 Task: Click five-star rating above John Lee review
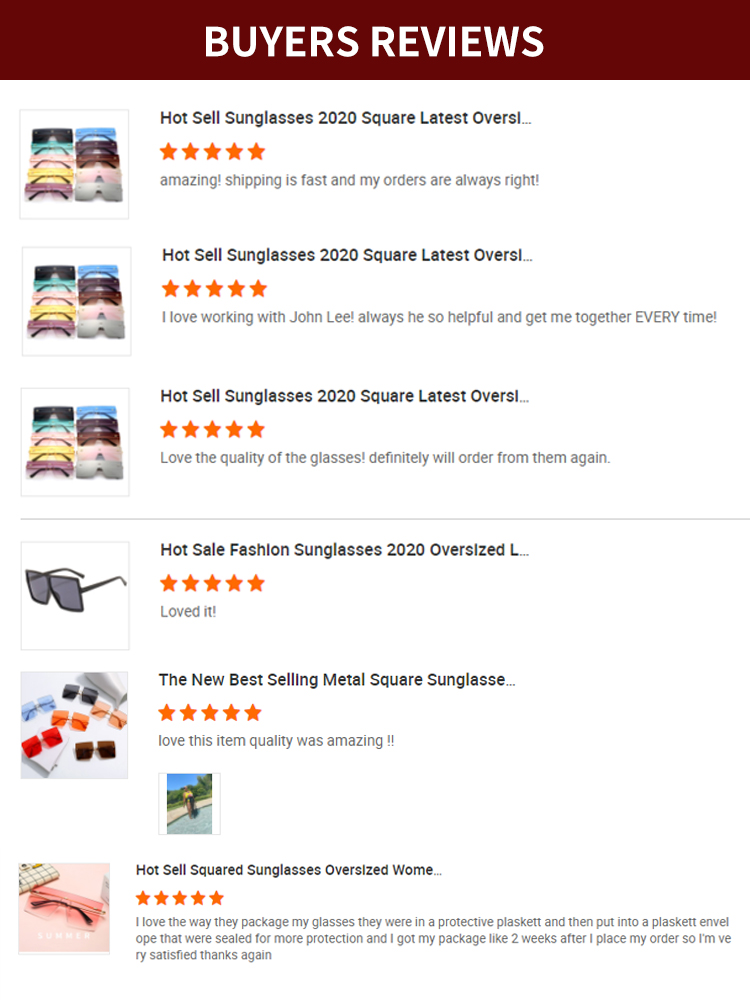coord(214,289)
